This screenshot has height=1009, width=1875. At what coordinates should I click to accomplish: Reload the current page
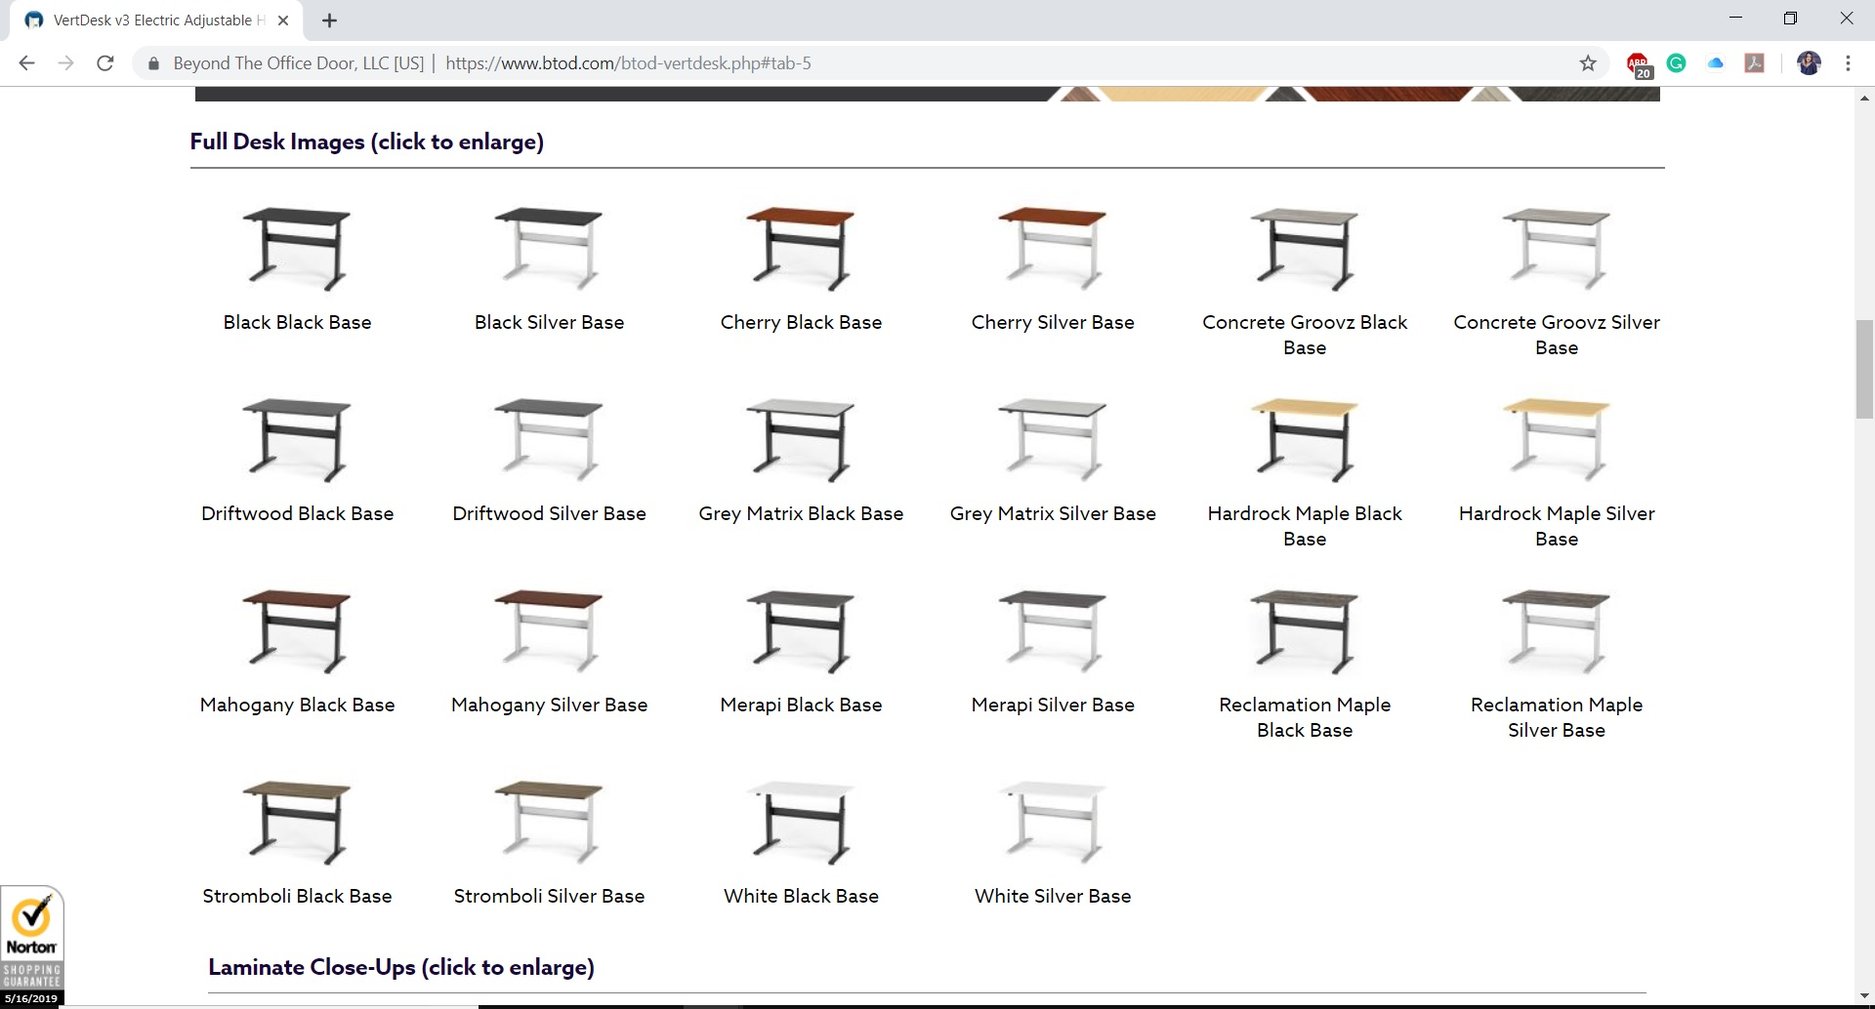pos(105,62)
